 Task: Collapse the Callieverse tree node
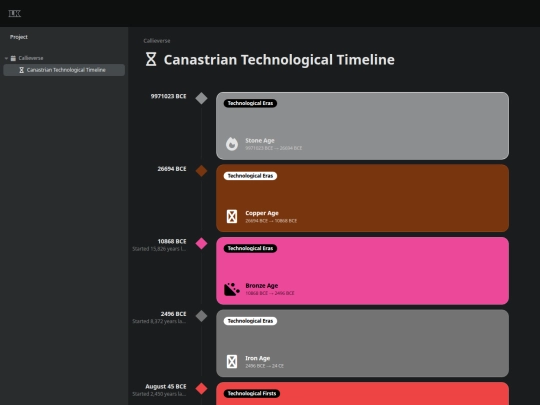[x=6, y=58]
